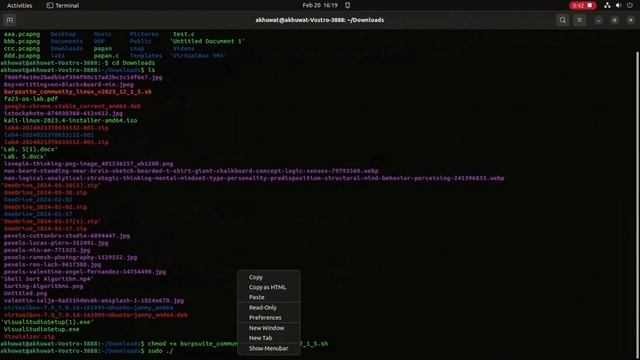This screenshot has width=640, height=360.
Task: Click aaa.pcapng file name
Action: (x=22, y=34)
